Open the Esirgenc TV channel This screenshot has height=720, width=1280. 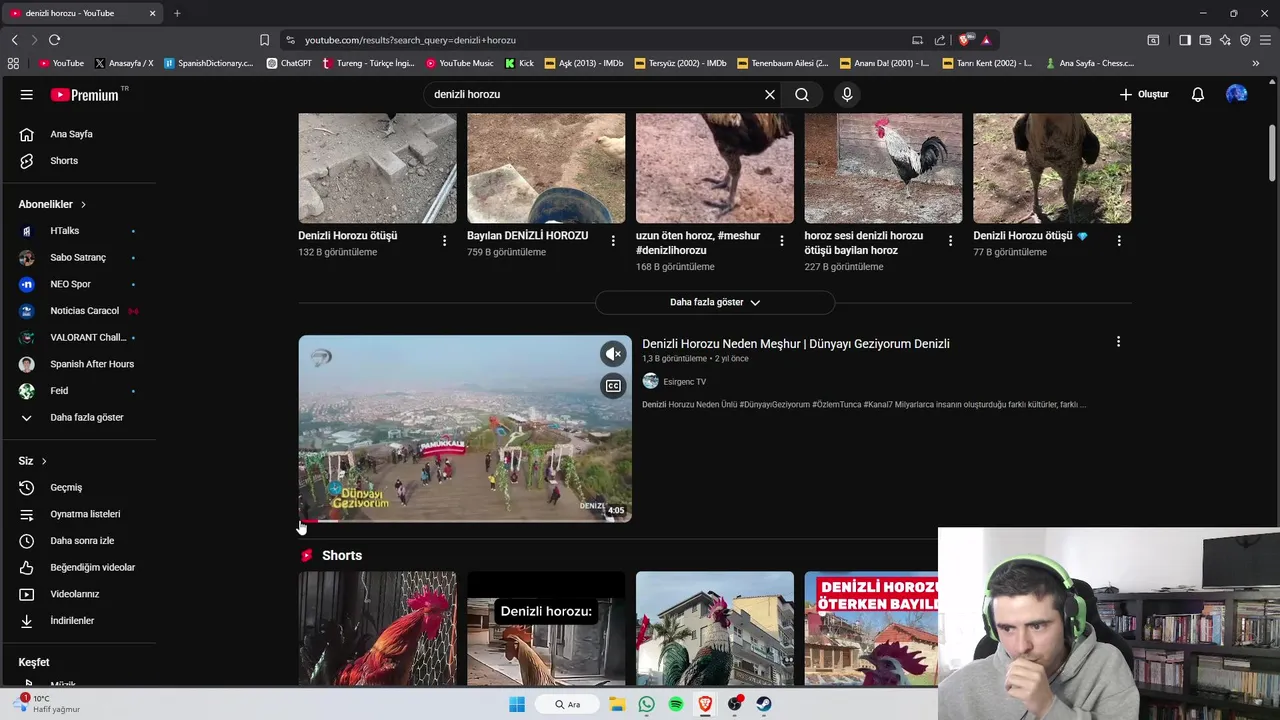pos(685,382)
